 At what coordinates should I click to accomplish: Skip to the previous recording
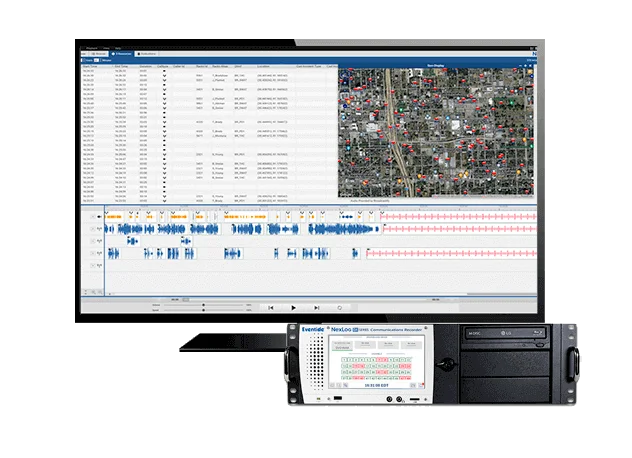coord(270,308)
